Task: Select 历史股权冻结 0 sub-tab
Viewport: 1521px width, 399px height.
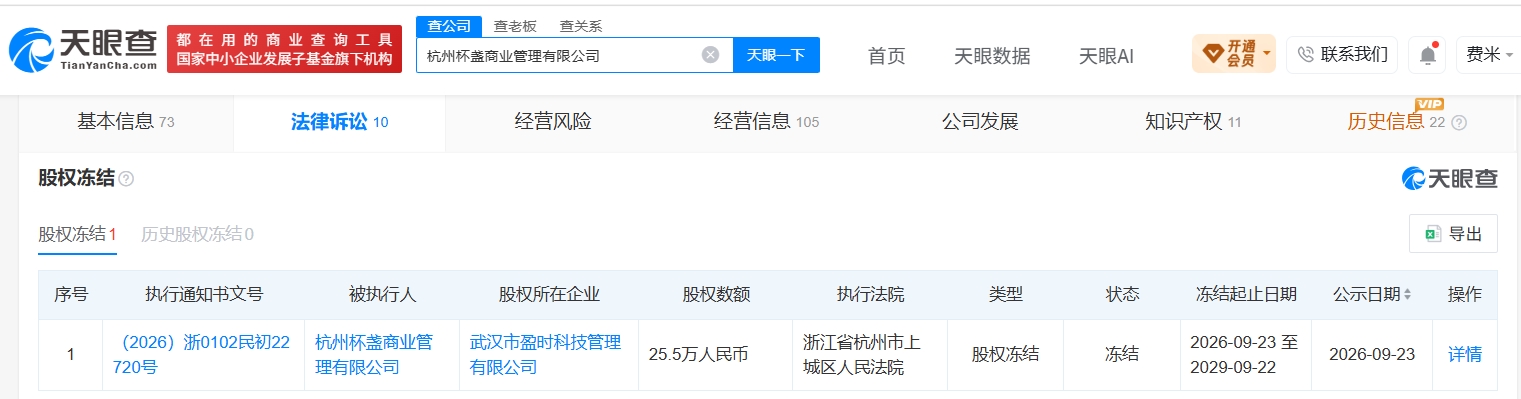Action: (197, 235)
